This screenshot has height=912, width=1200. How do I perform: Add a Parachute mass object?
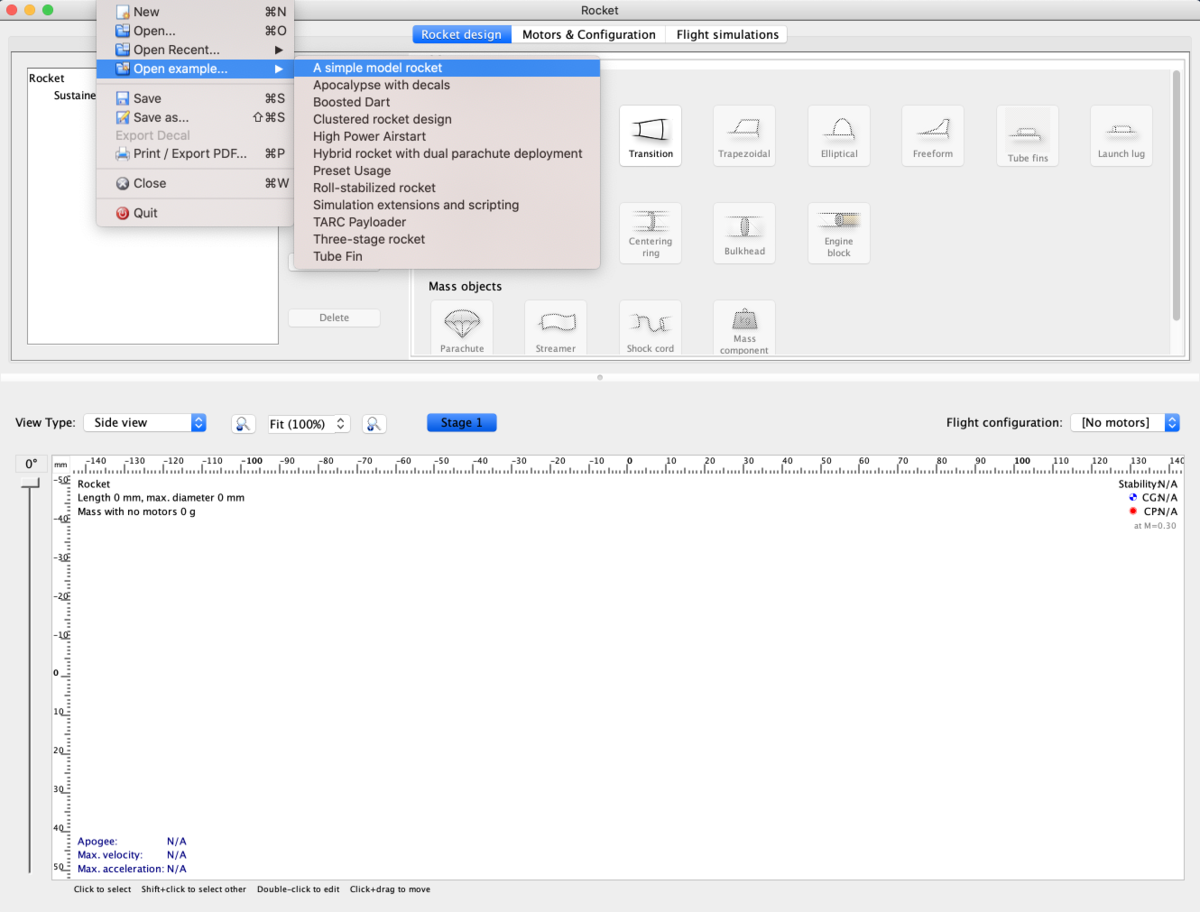(461, 329)
